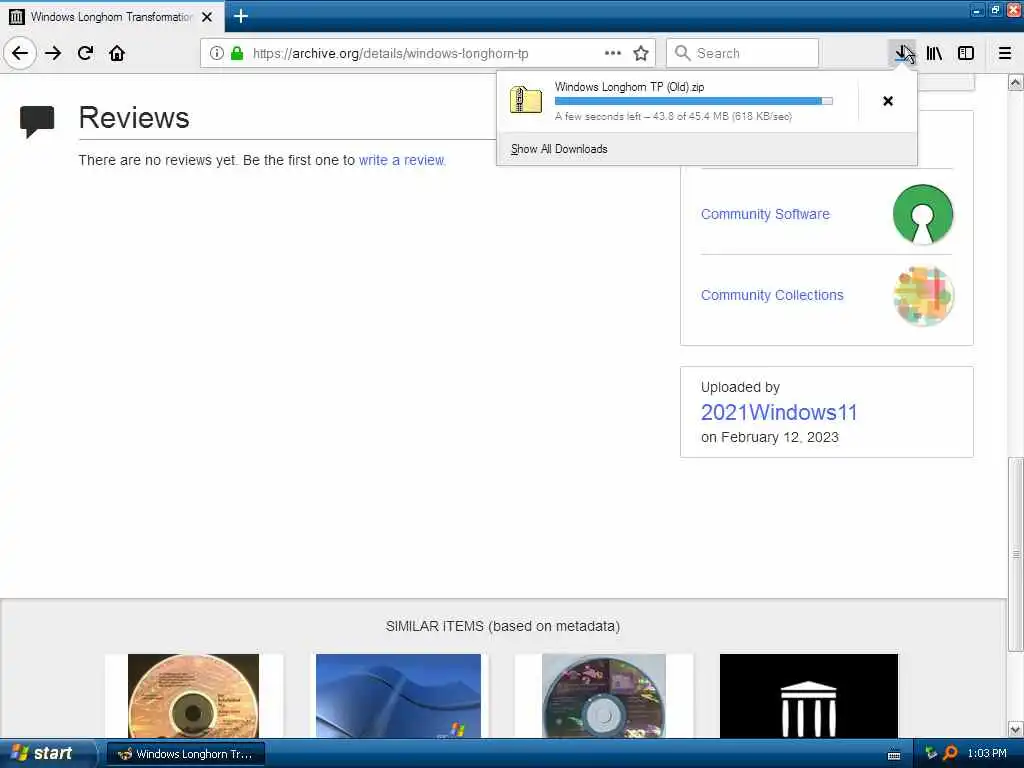This screenshot has height=768, width=1024.
Task: Select the Windows Longhorn Transformation browser tab
Action: point(112,17)
